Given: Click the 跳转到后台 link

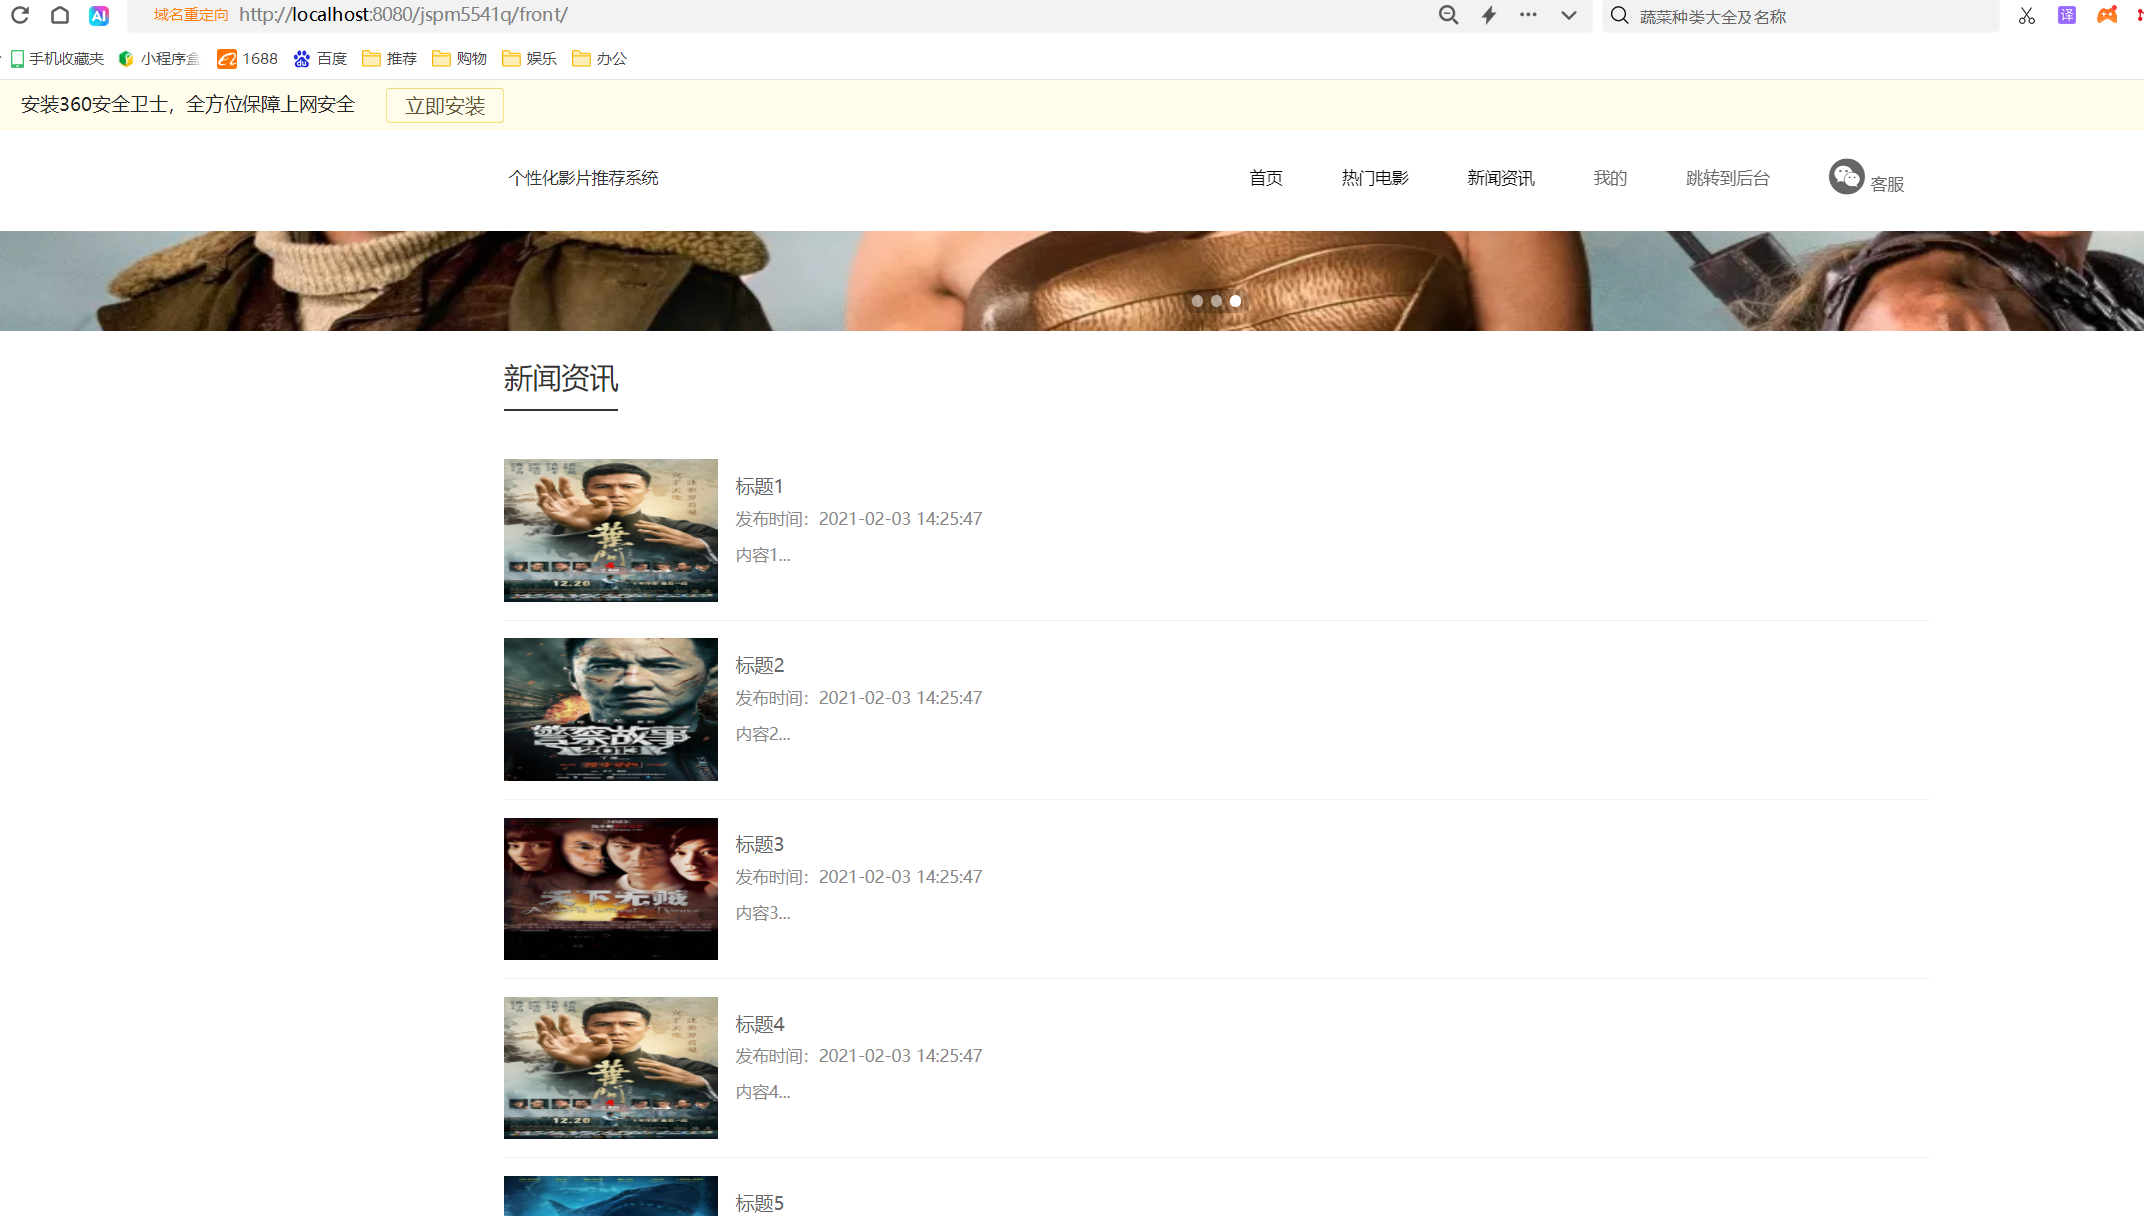Looking at the screenshot, I should click(x=1727, y=178).
